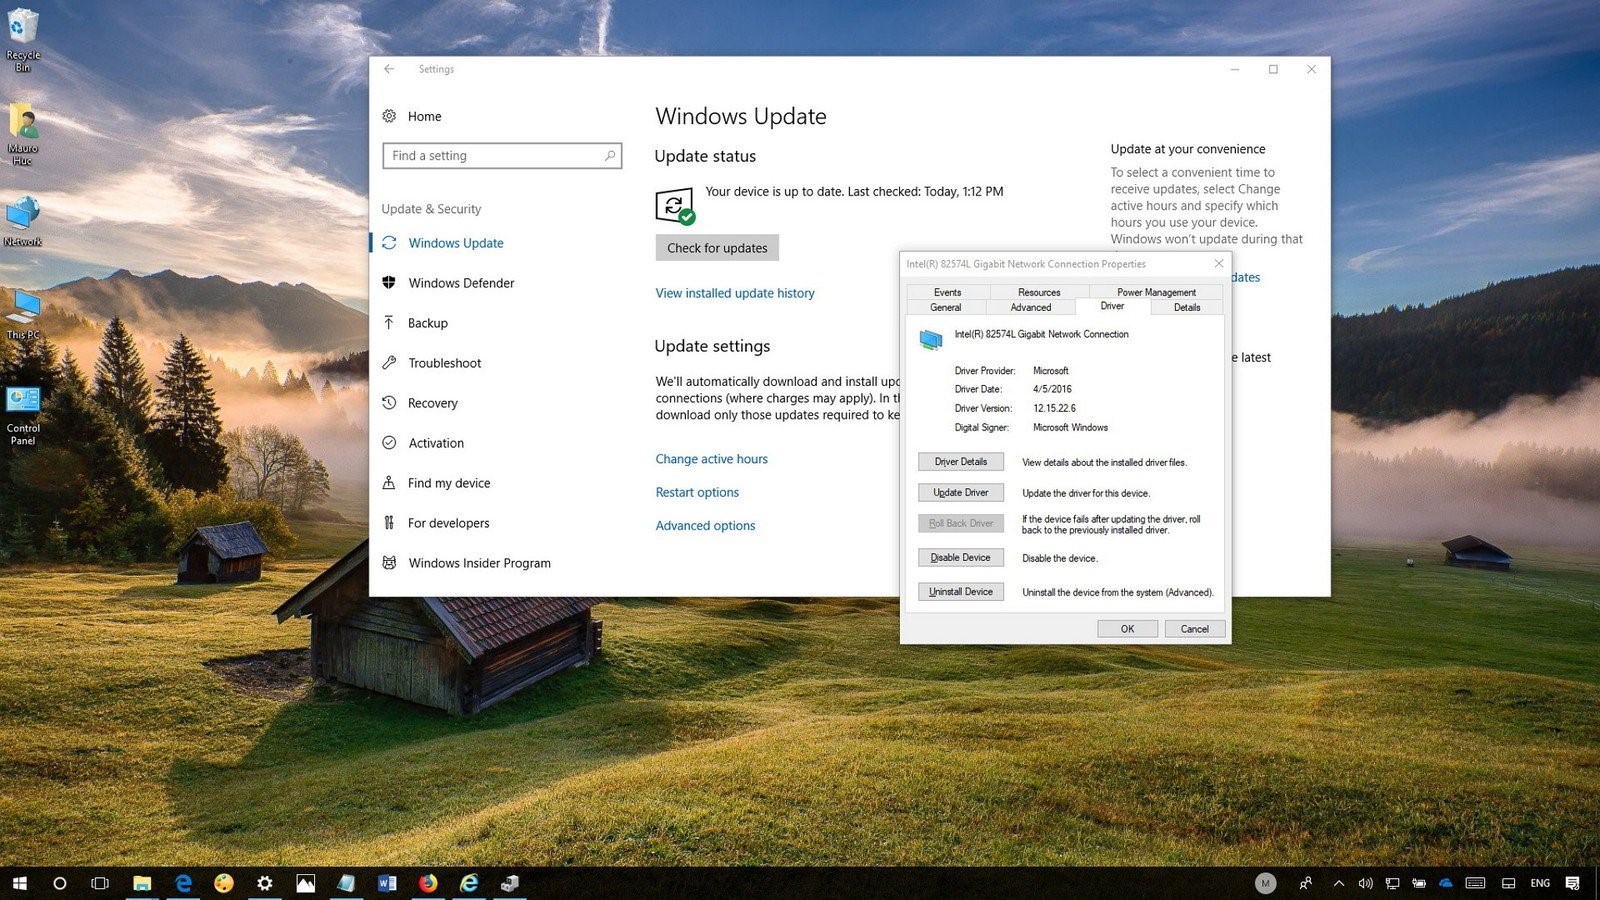Open the Mauro Huc user folder icon
The image size is (1600, 900).
[22, 134]
